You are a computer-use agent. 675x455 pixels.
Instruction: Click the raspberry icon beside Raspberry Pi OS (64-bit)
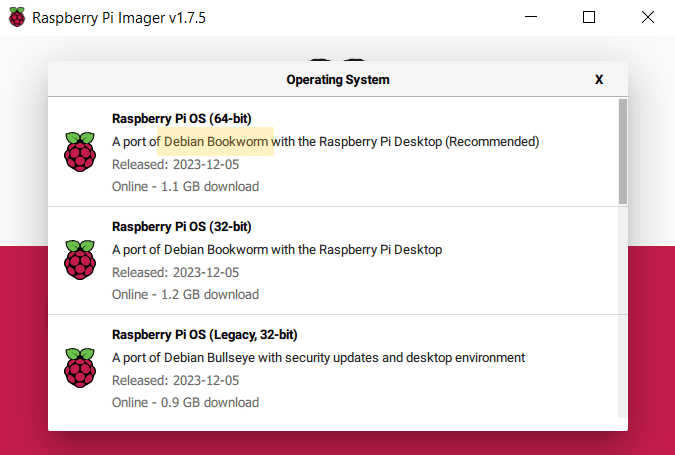(79, 152)
